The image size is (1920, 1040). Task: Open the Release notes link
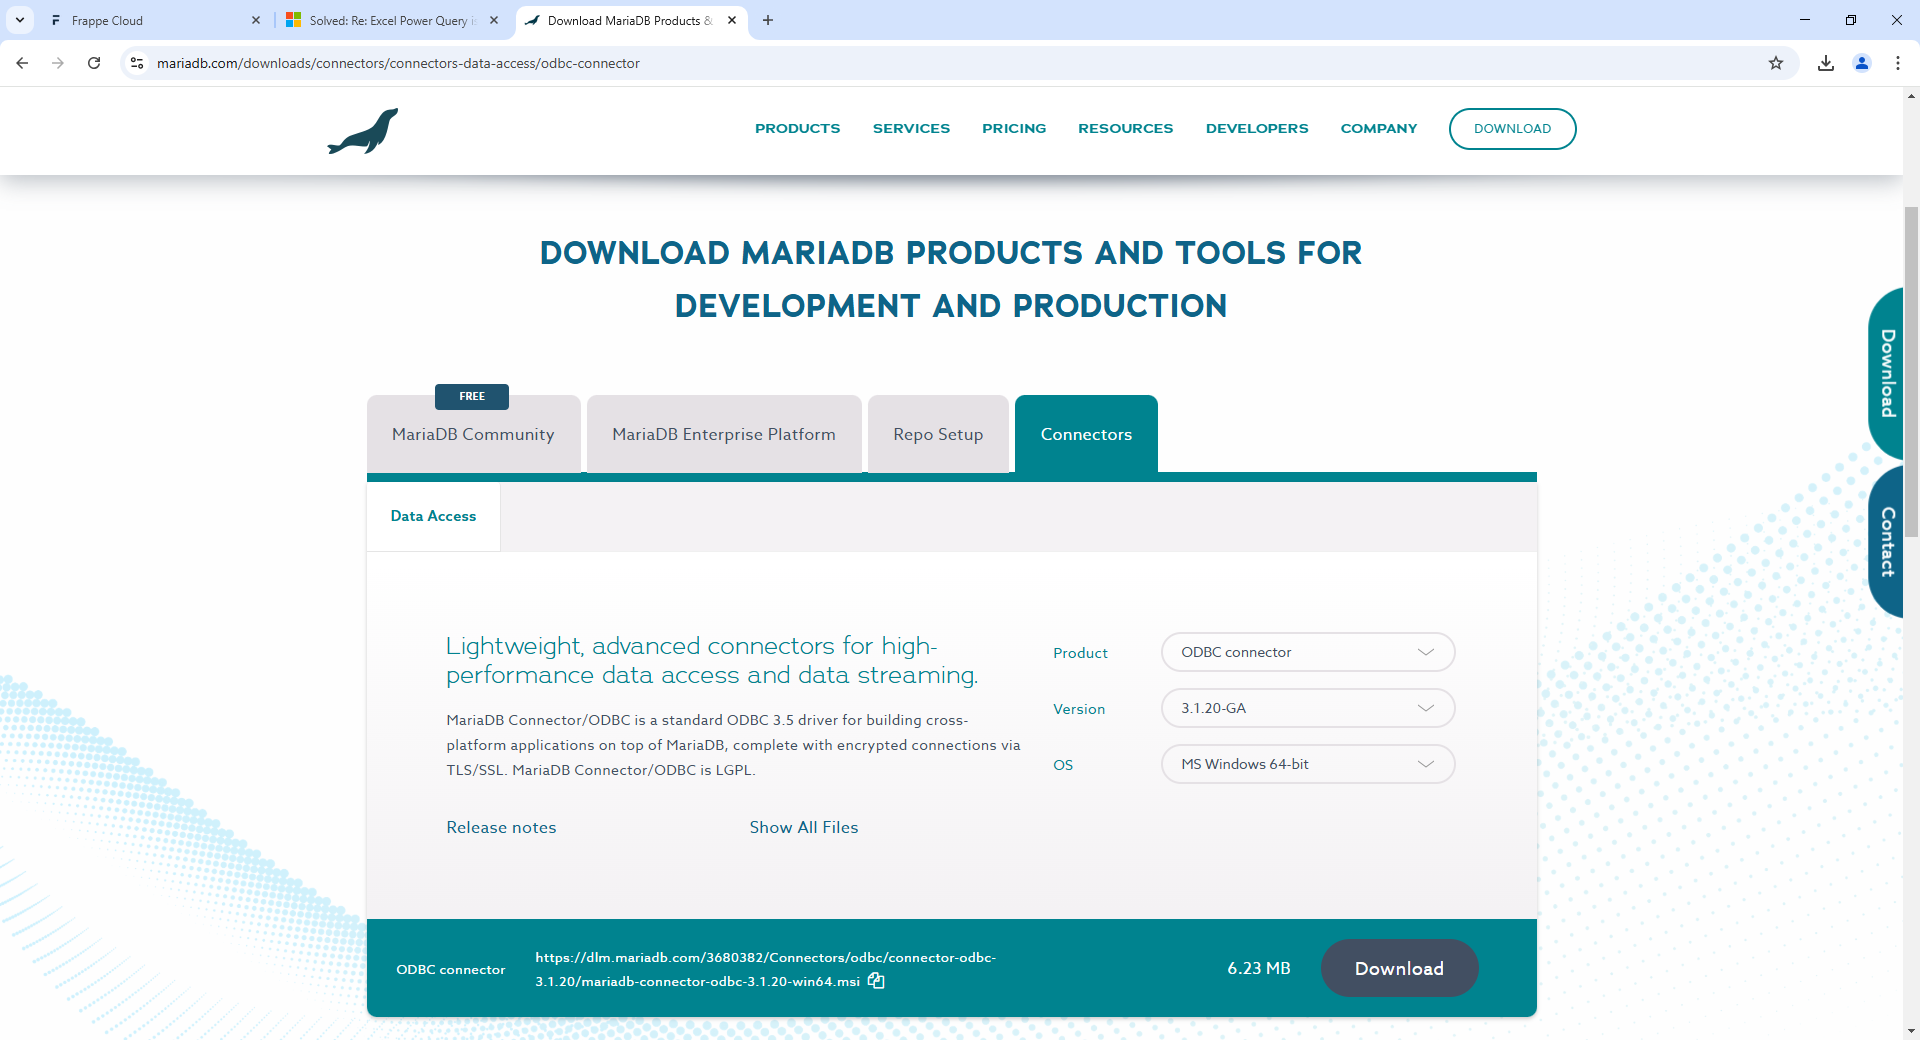(x=501, y=827)
